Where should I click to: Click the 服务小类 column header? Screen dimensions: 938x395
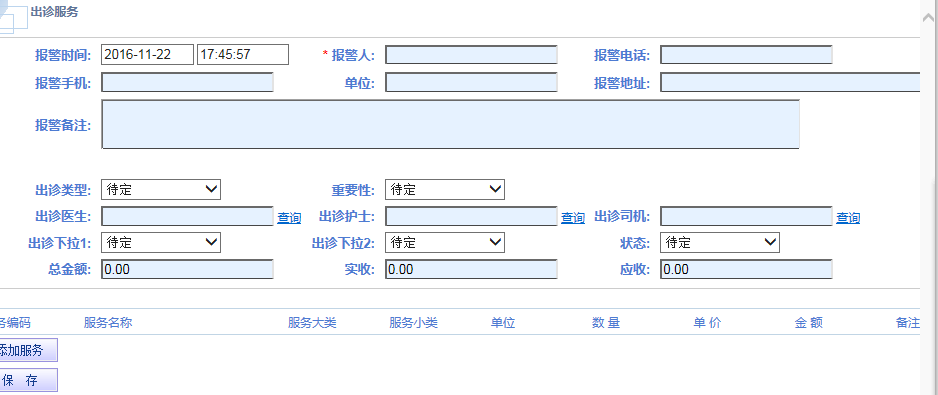coord(413,323)
